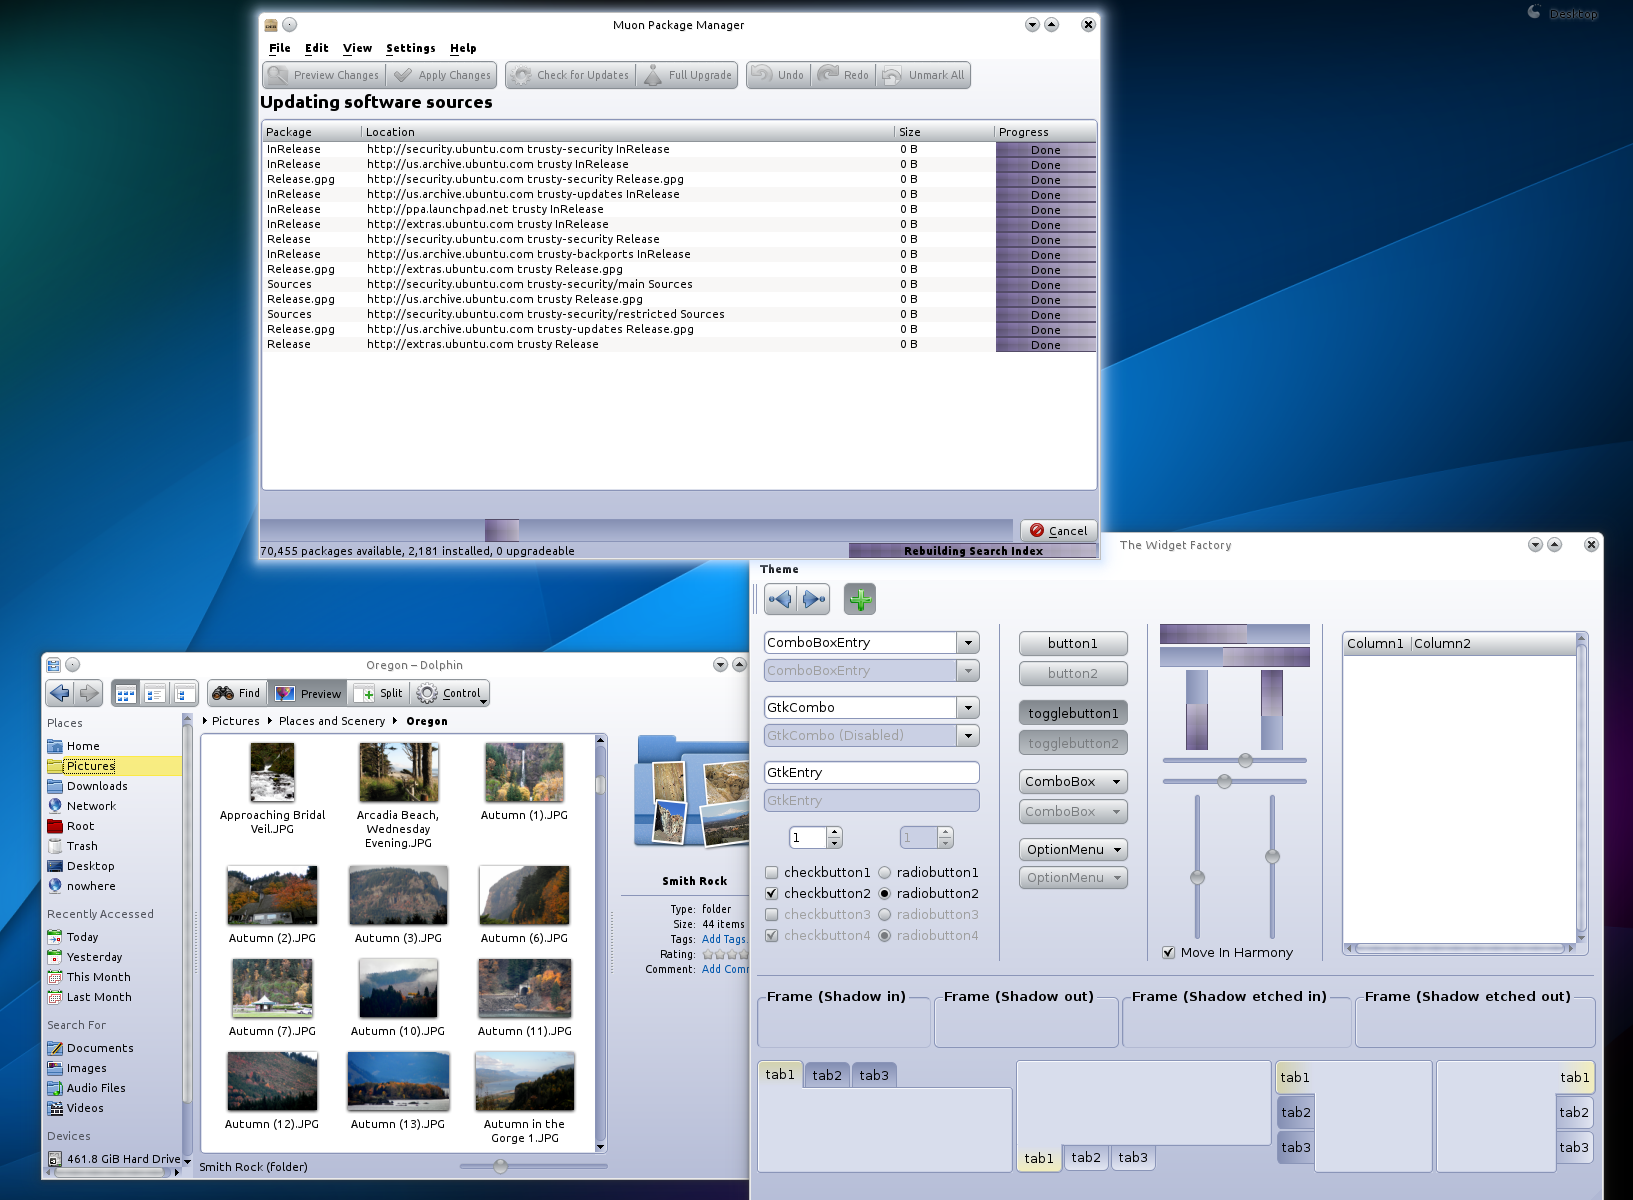Open the enabled ComboBox dropdown
Viewport: 1633px width, 1200px height.
click(1073, 782)
